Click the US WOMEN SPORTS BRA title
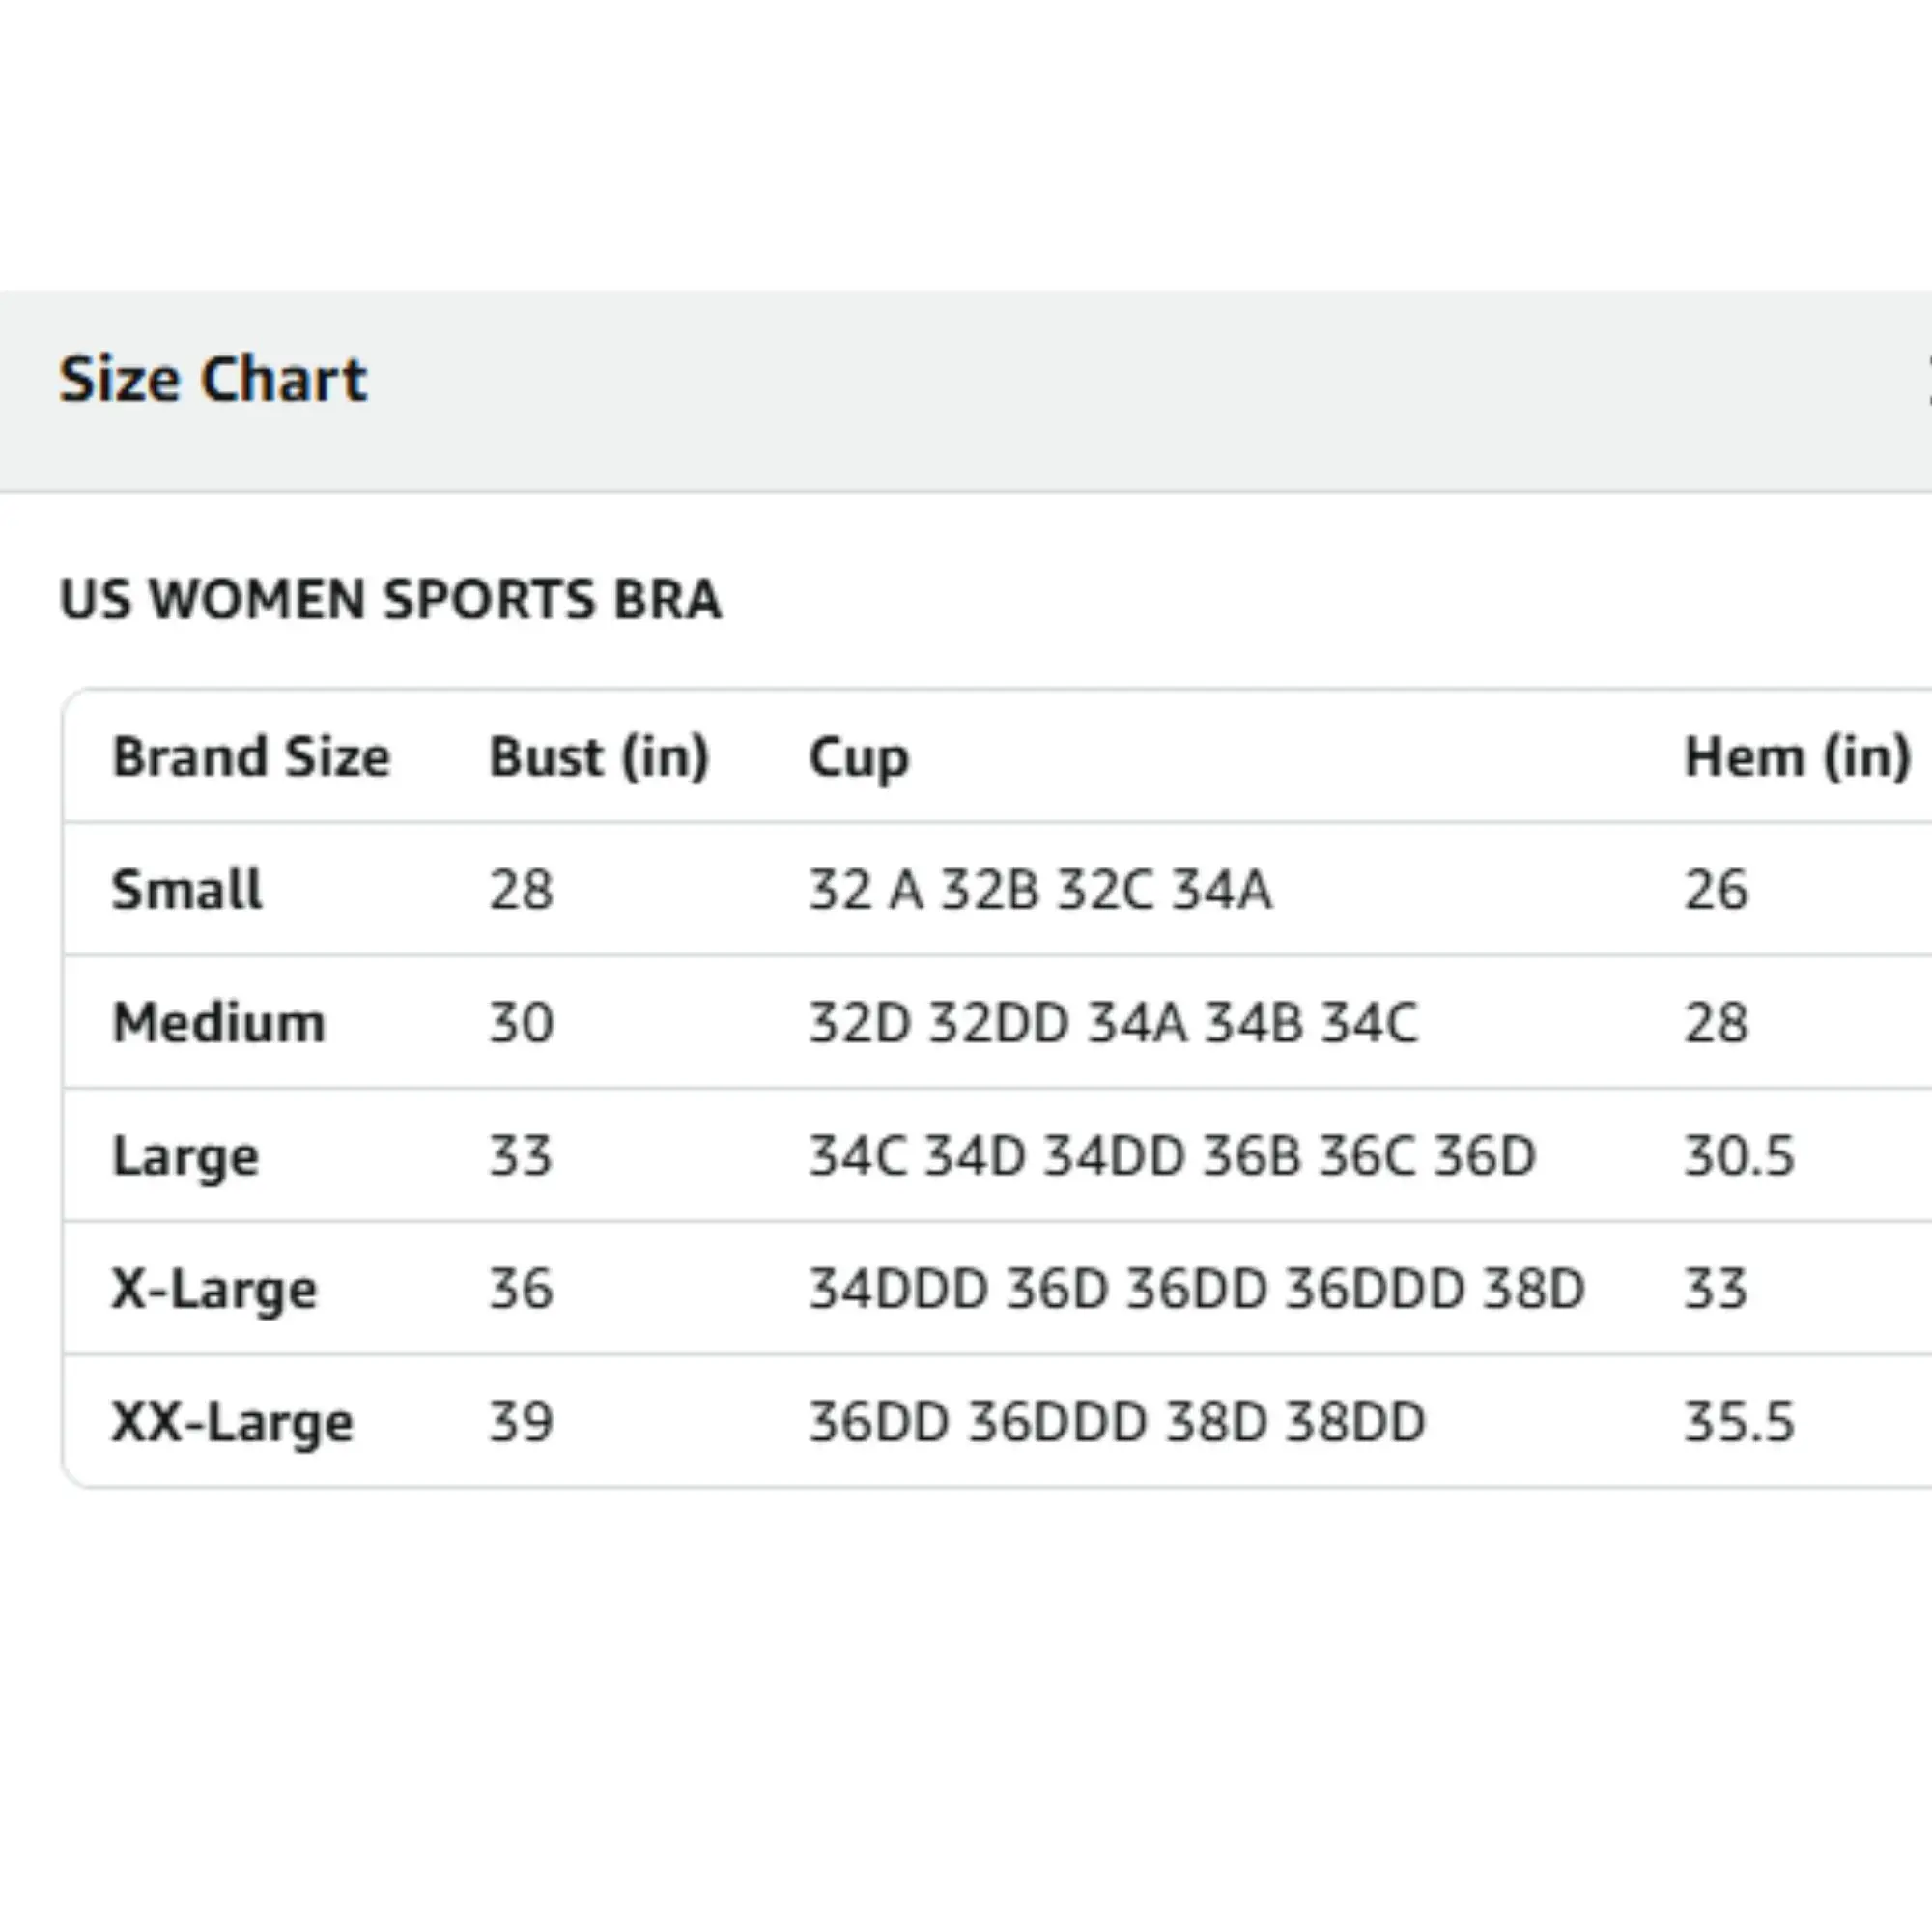 click(x=390, y=600)
